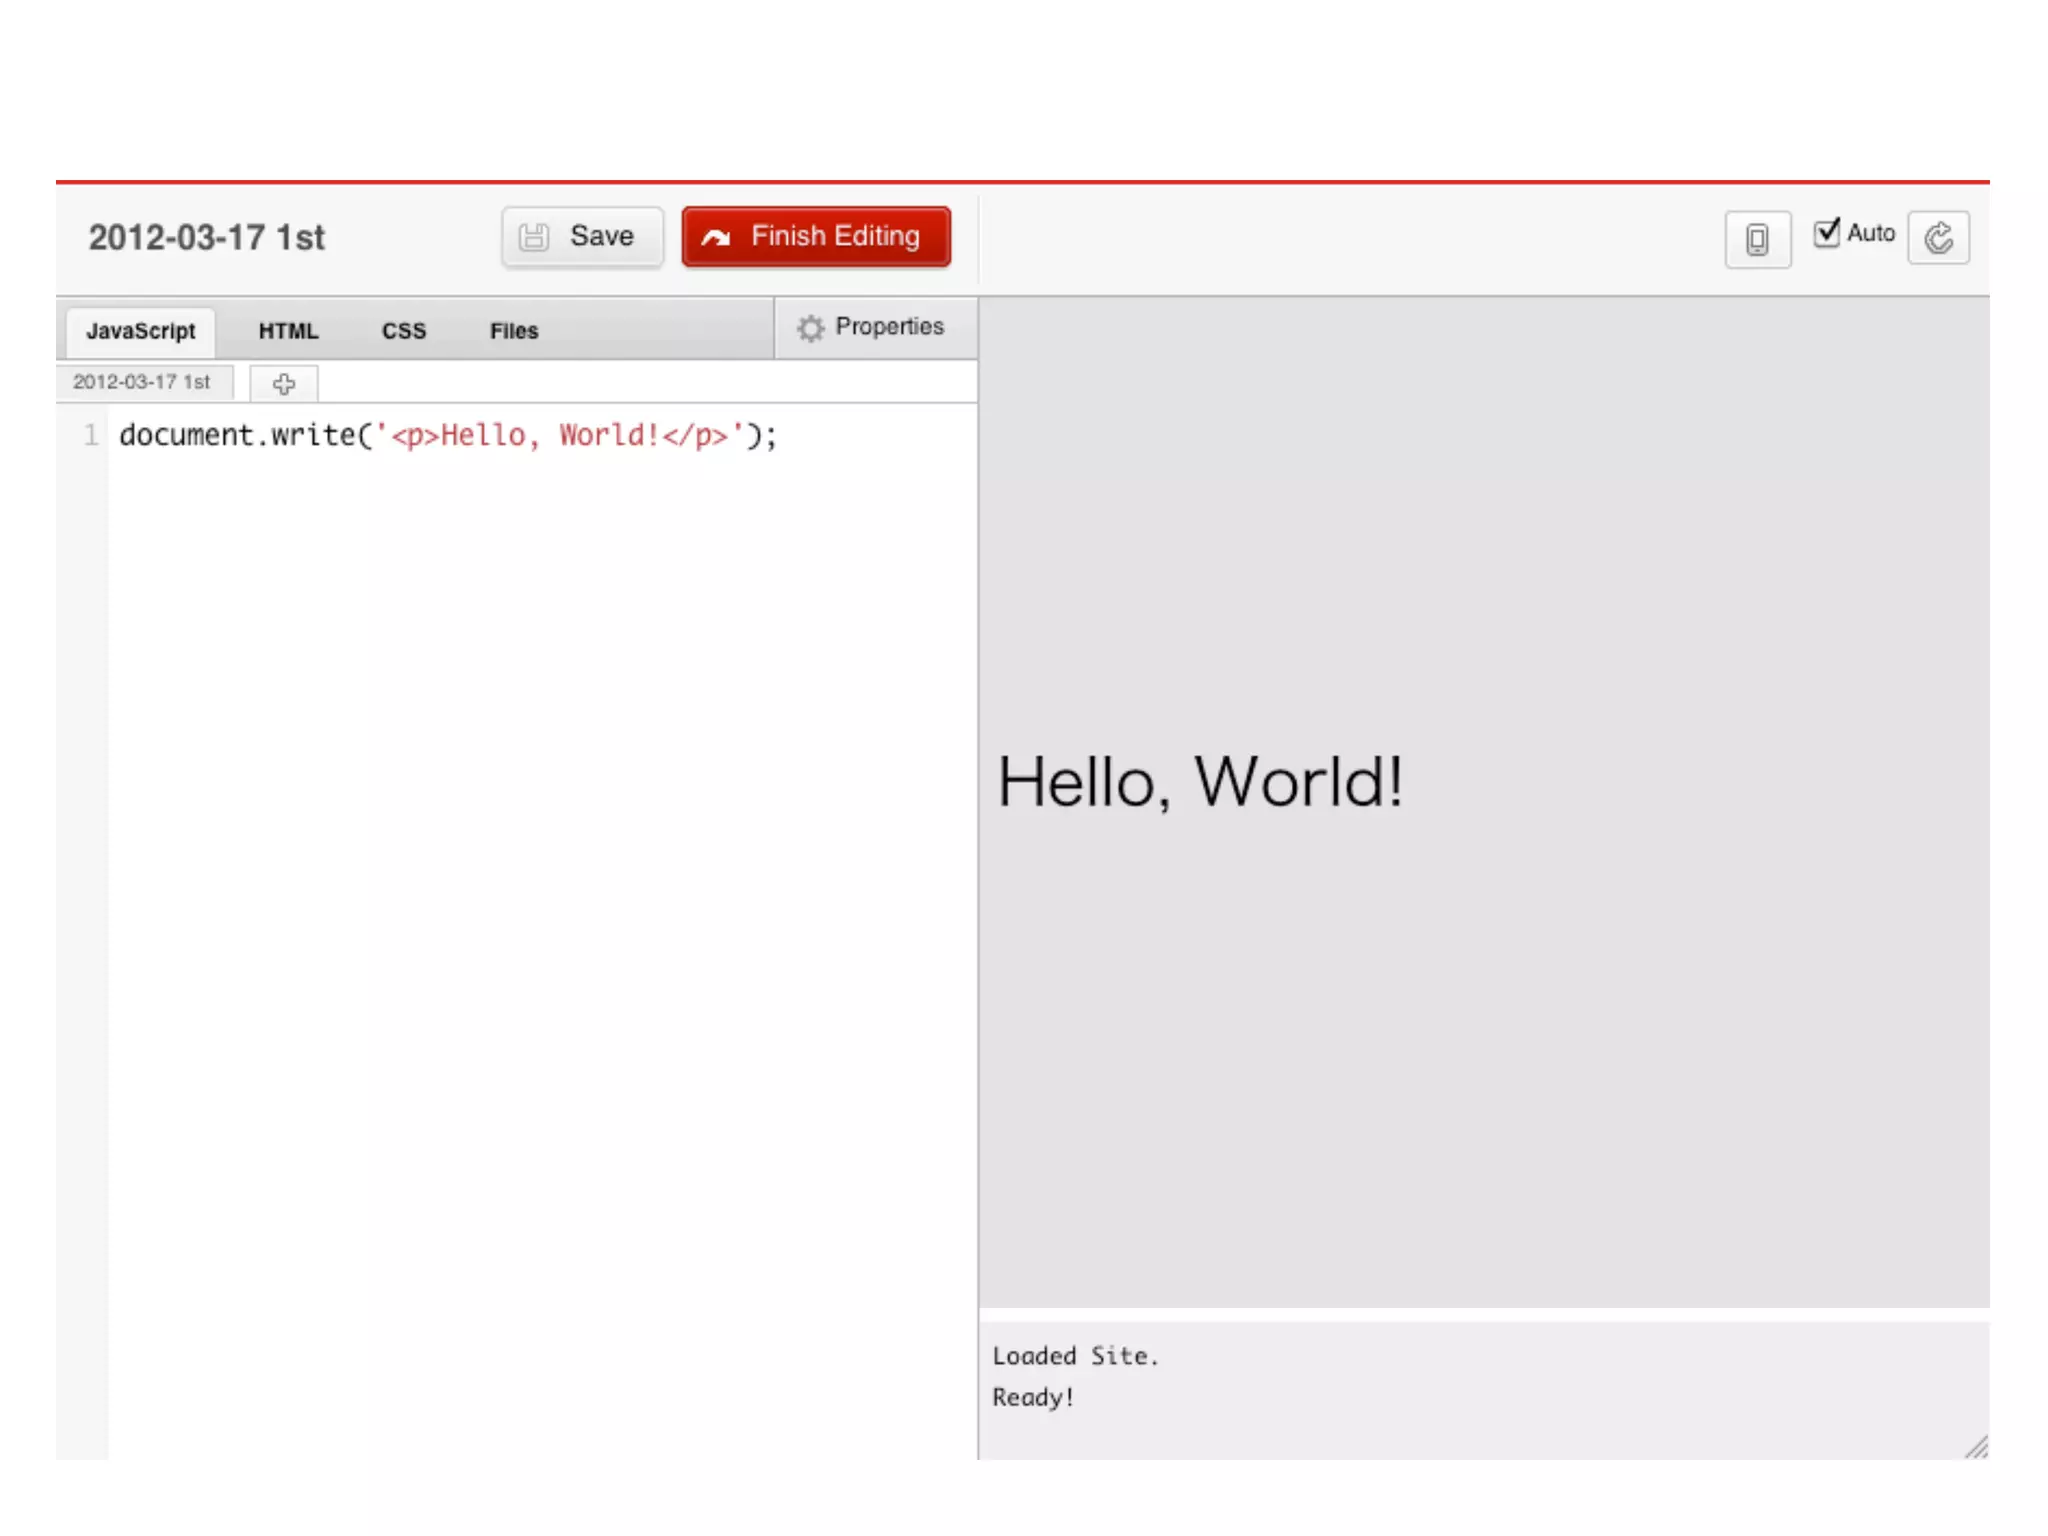Add a new file with plus icon
Image resolution: width=2048 pixels, height=1536 pixels.
(284, 384)
